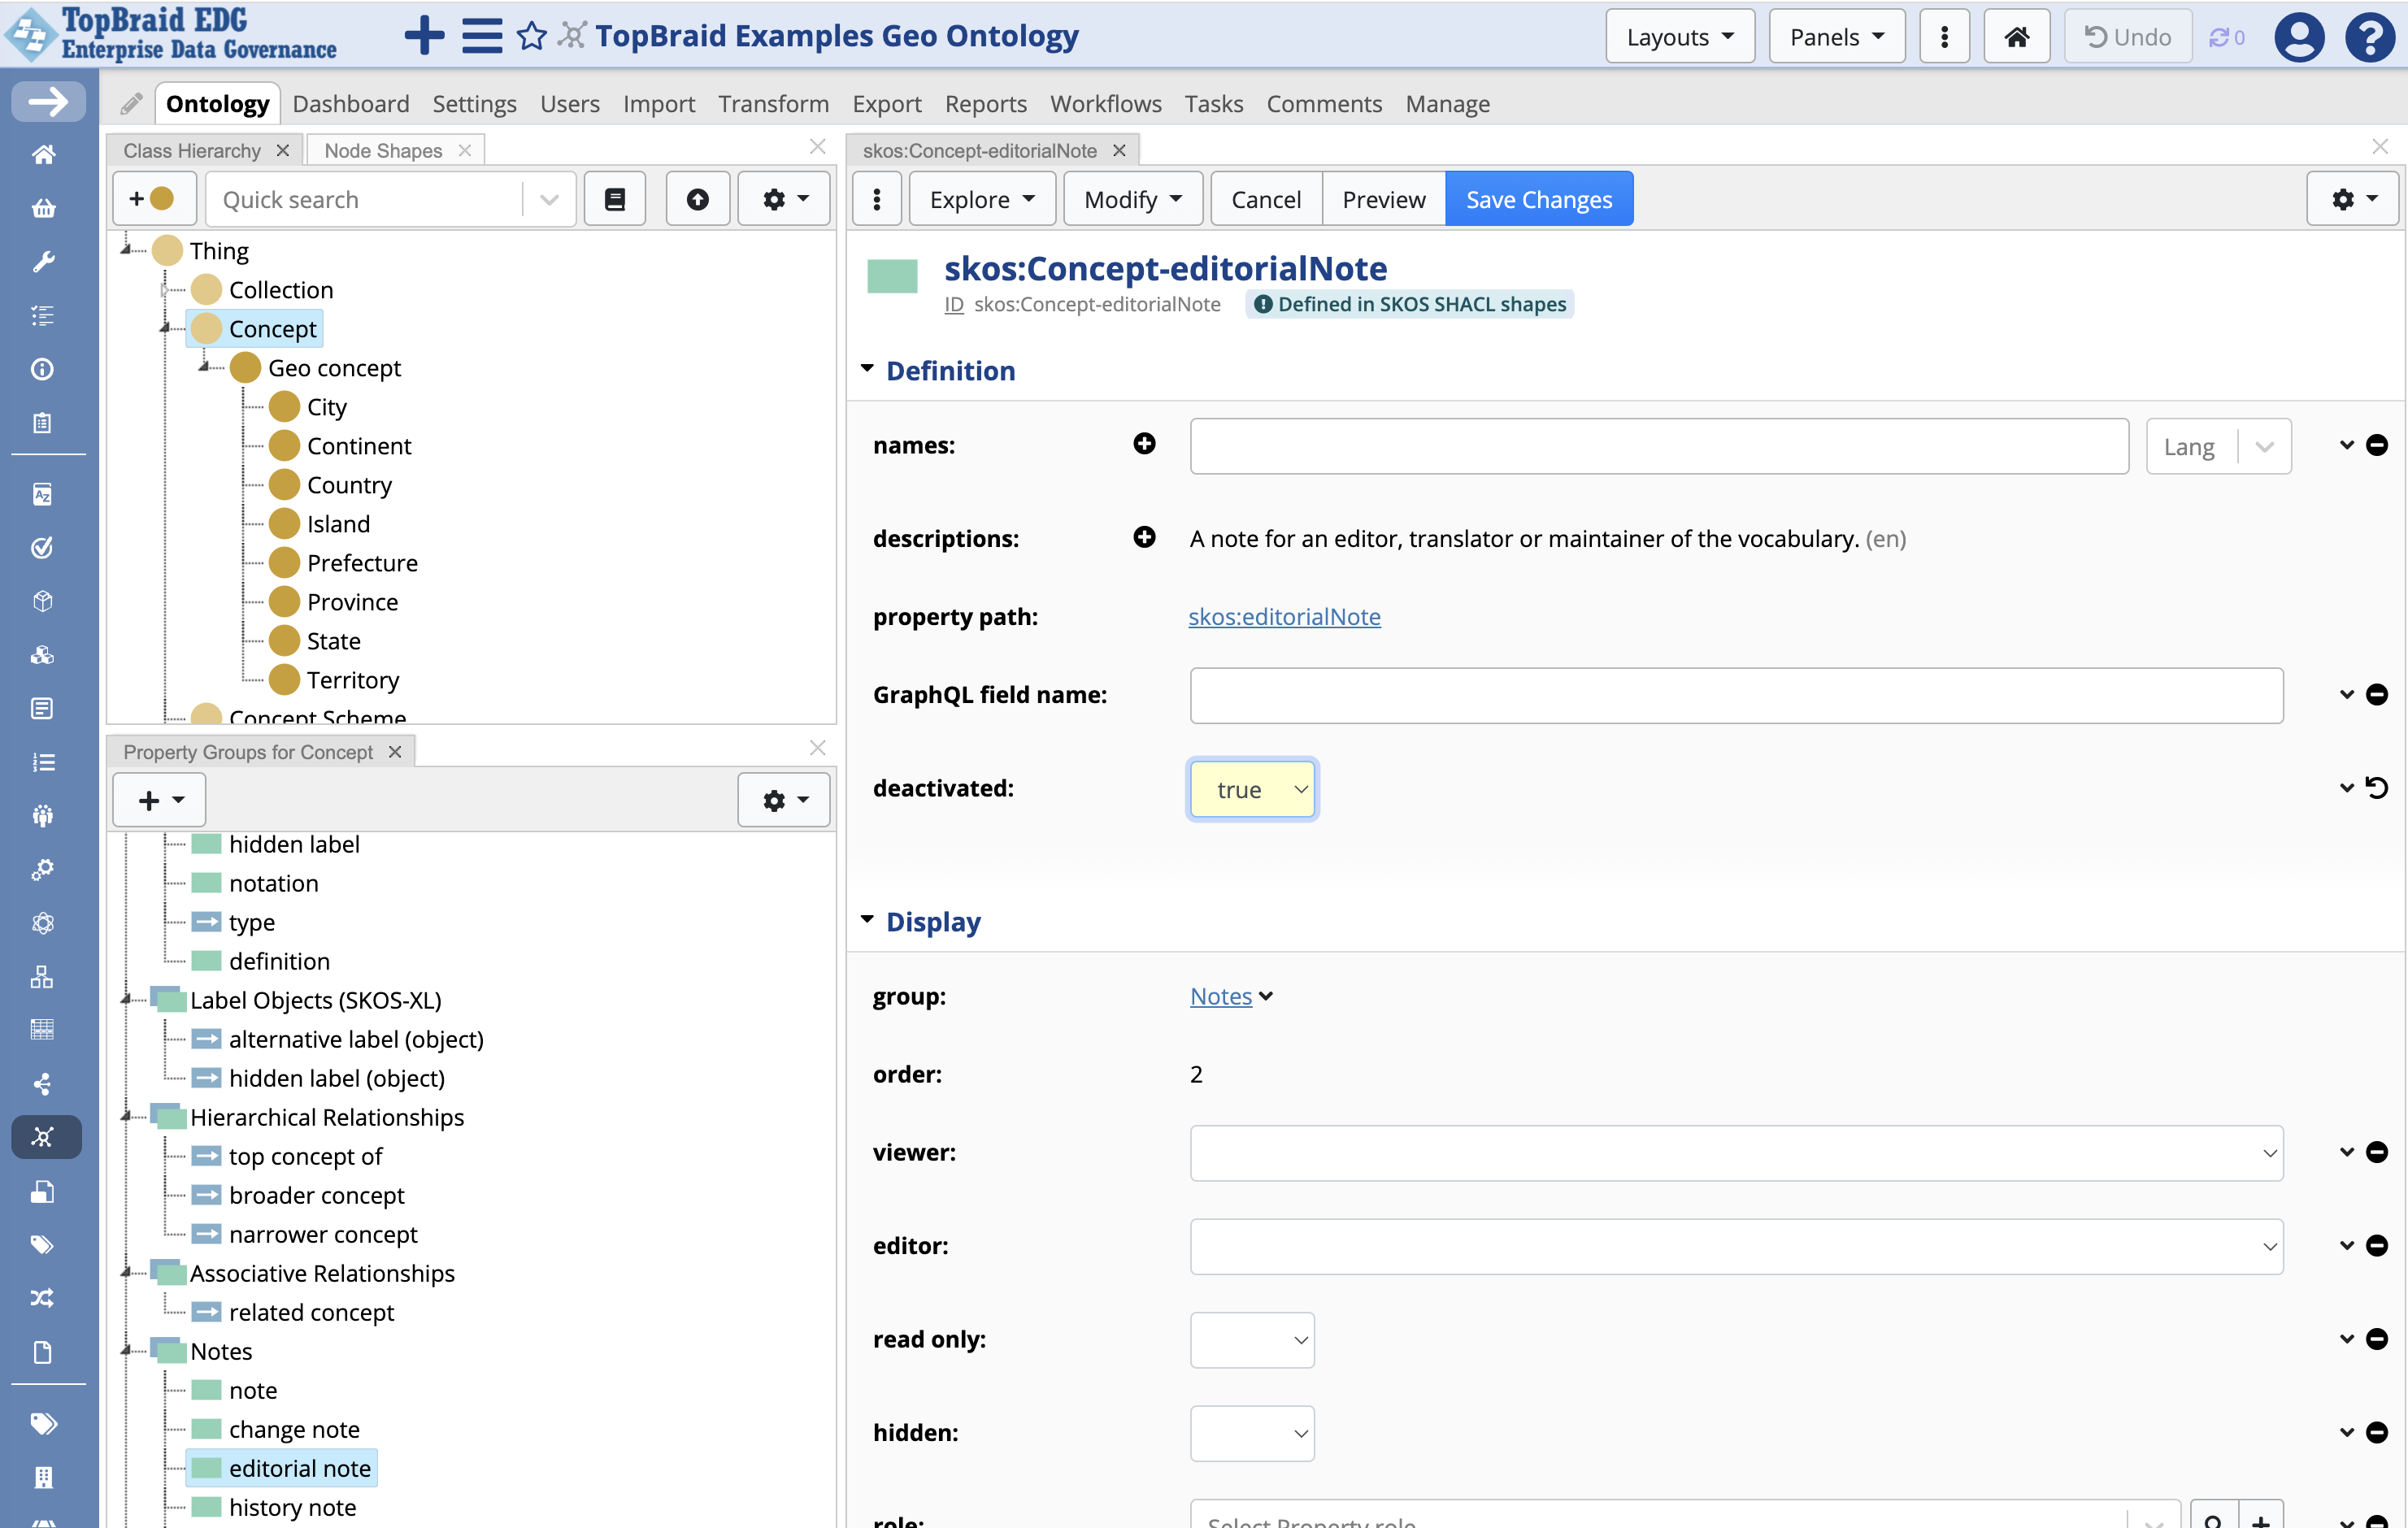This screenshot has height=1528, width=2408.
Task: Revert the deactivated value with undo icon
Action: (x=2377, y=788)
